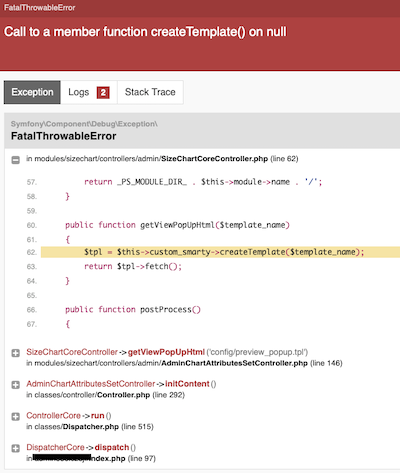Click the AdminChartAttributesSetController class link
Image resolution: width=400 pixels, height=473 pixels.
click(x=91, y=384)
